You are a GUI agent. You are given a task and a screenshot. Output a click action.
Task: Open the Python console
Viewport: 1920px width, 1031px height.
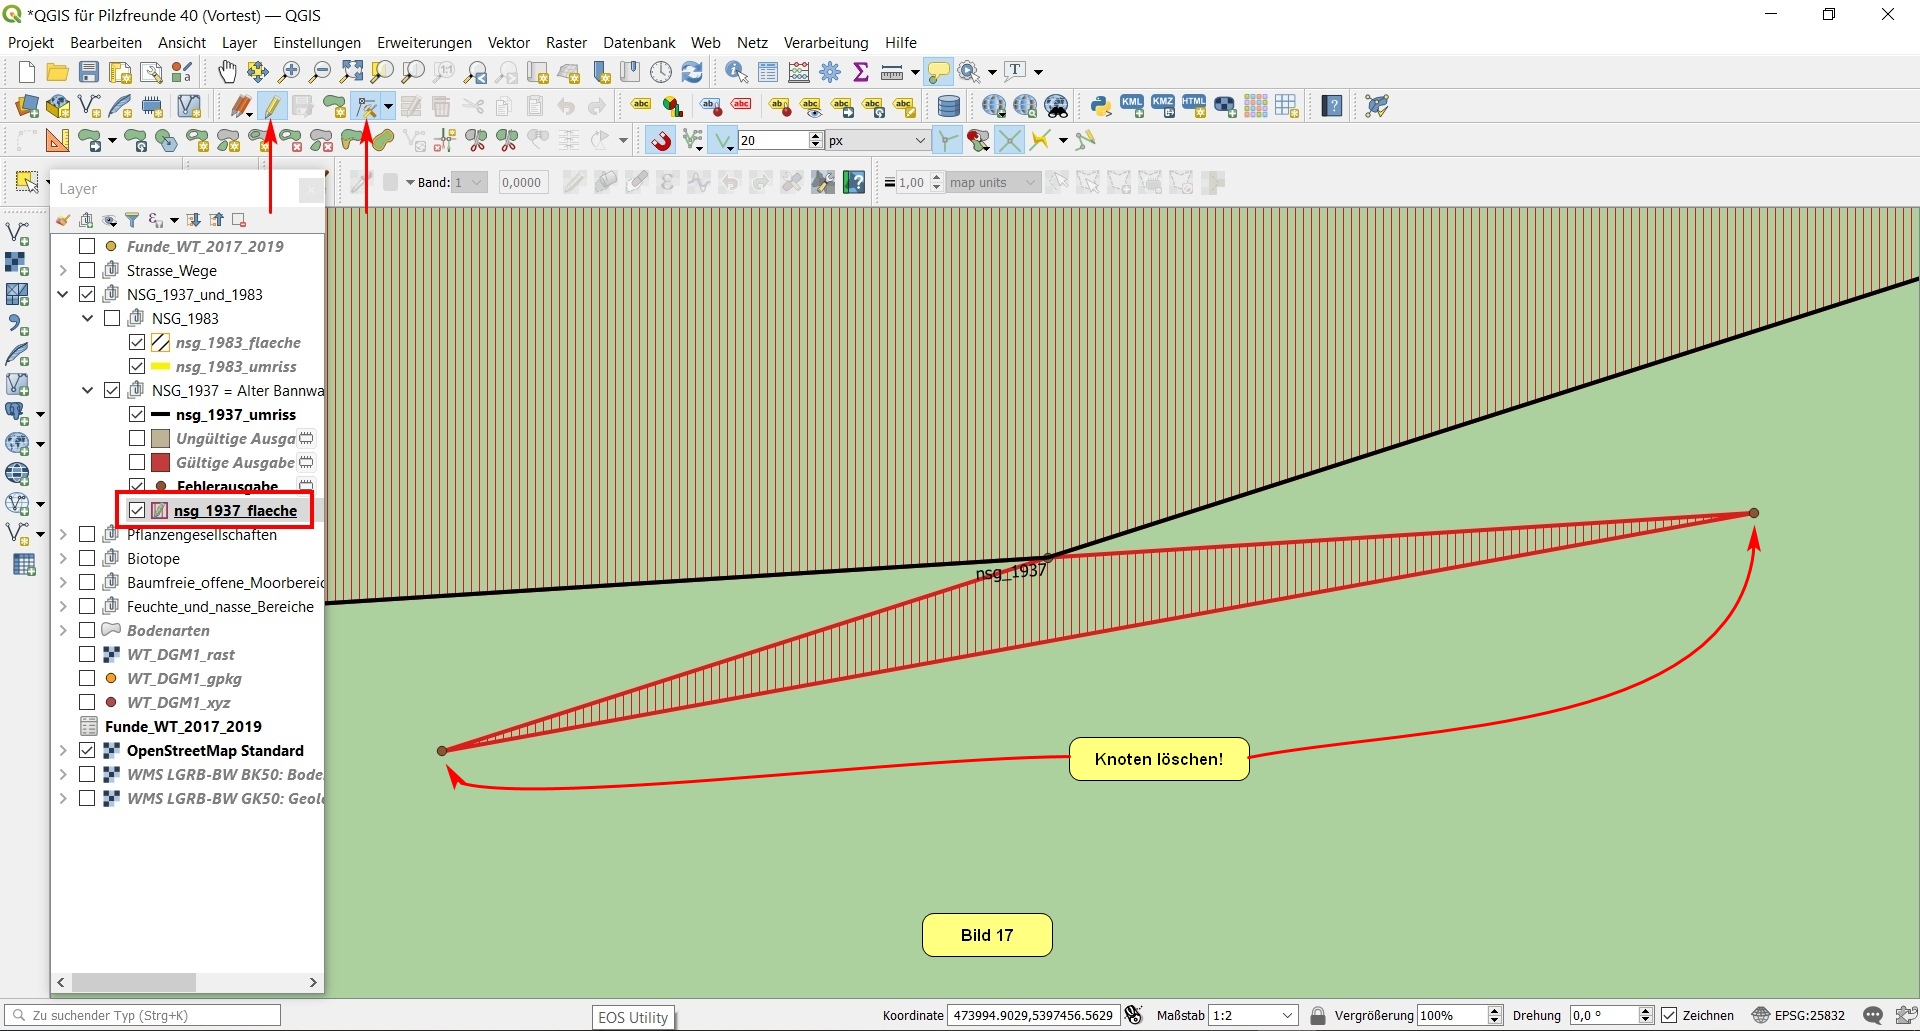click(x=1101, y=106)
